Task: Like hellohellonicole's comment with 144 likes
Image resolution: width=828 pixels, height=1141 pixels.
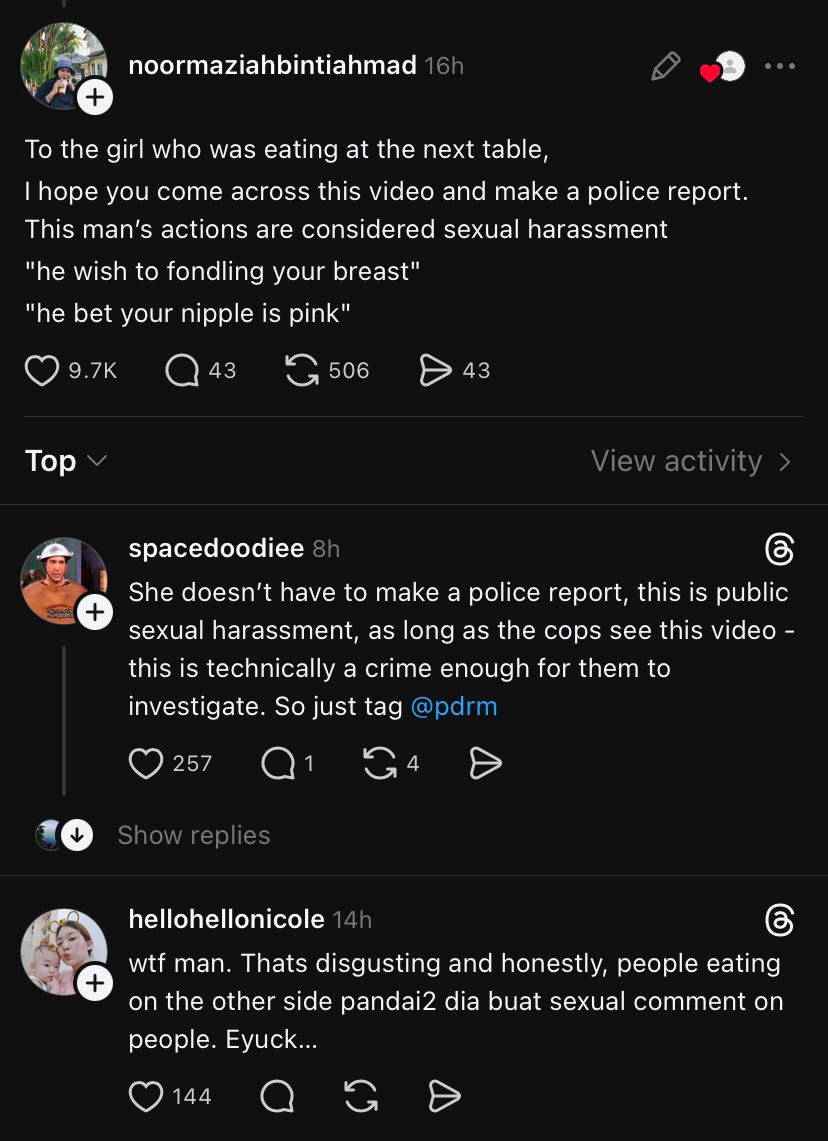Action: pos(146,1096)
